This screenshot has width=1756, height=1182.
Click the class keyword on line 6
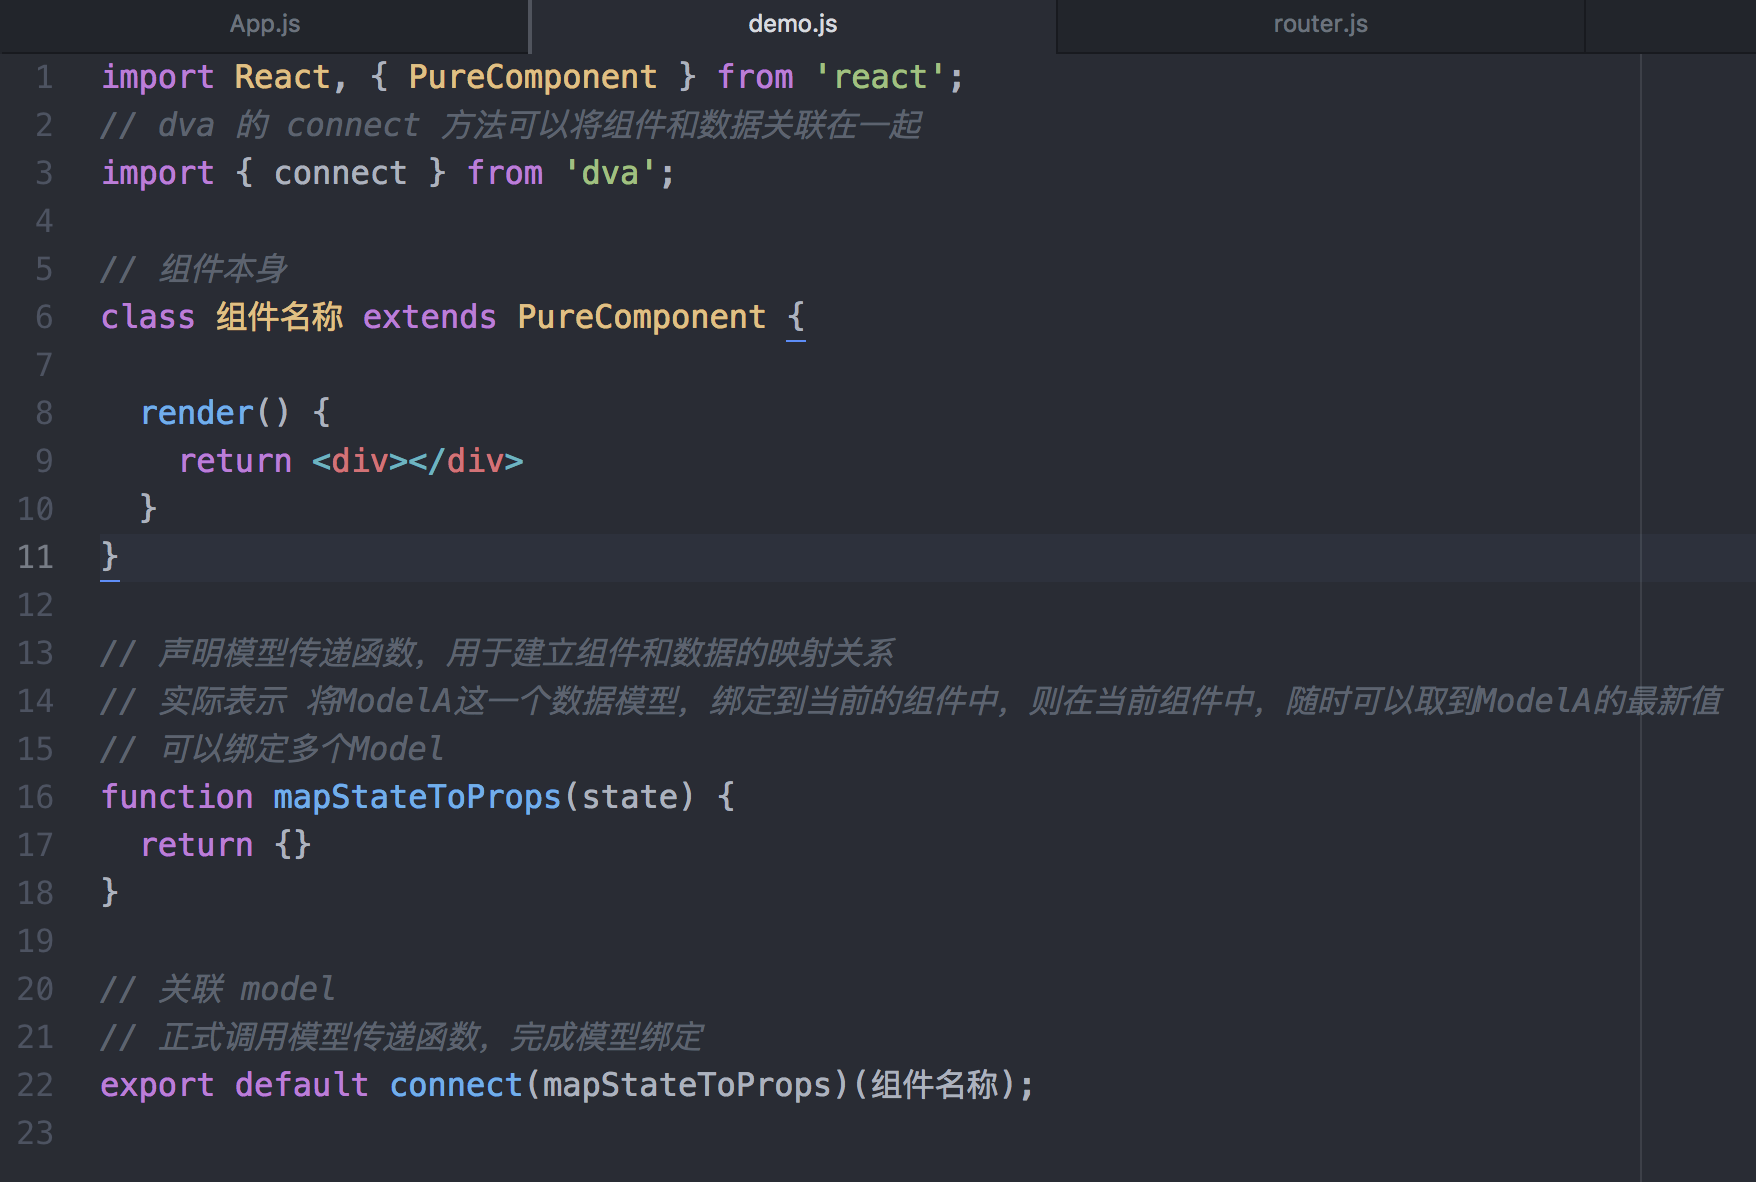click(x=147, y=317)
